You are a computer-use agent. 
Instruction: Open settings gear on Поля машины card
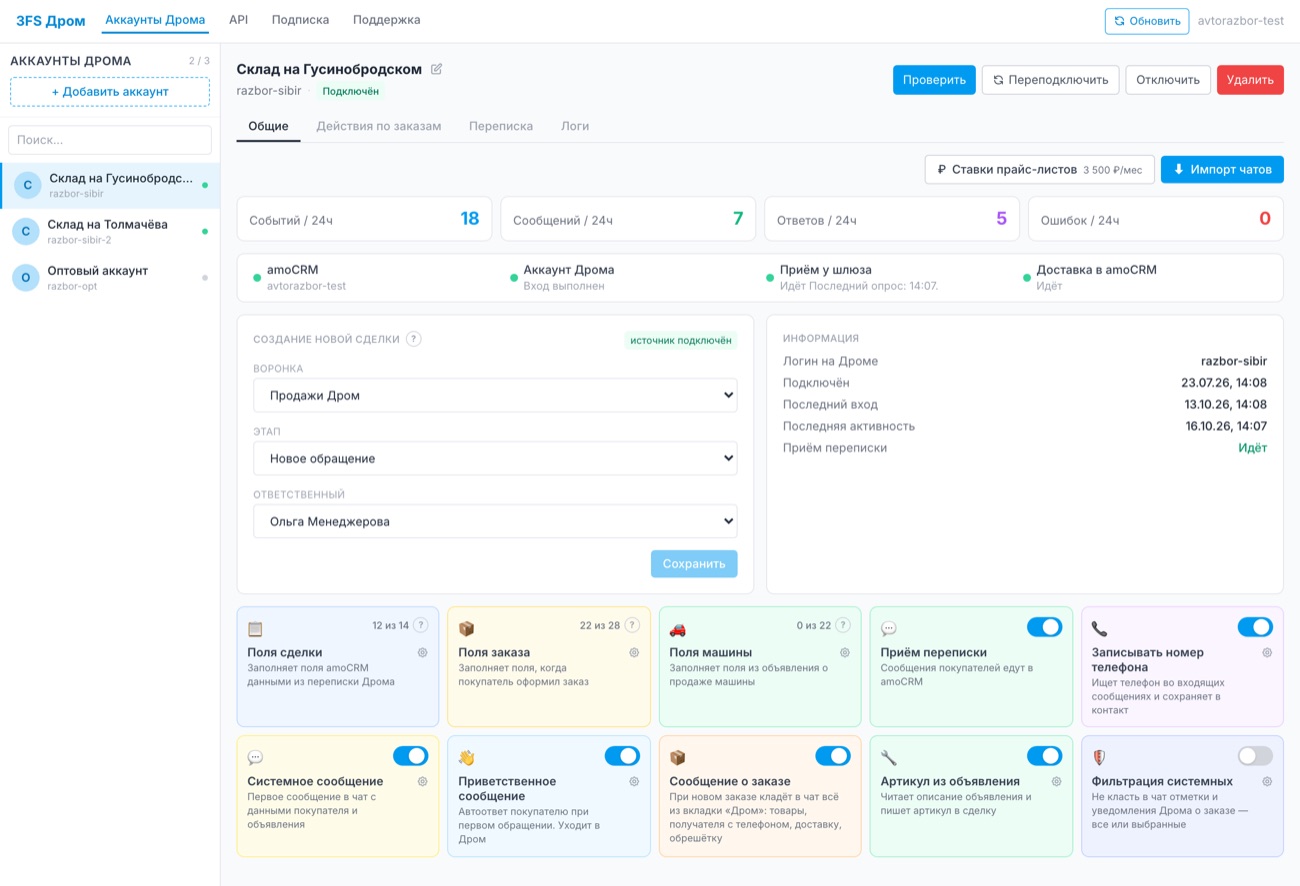(x=845, y=652)
